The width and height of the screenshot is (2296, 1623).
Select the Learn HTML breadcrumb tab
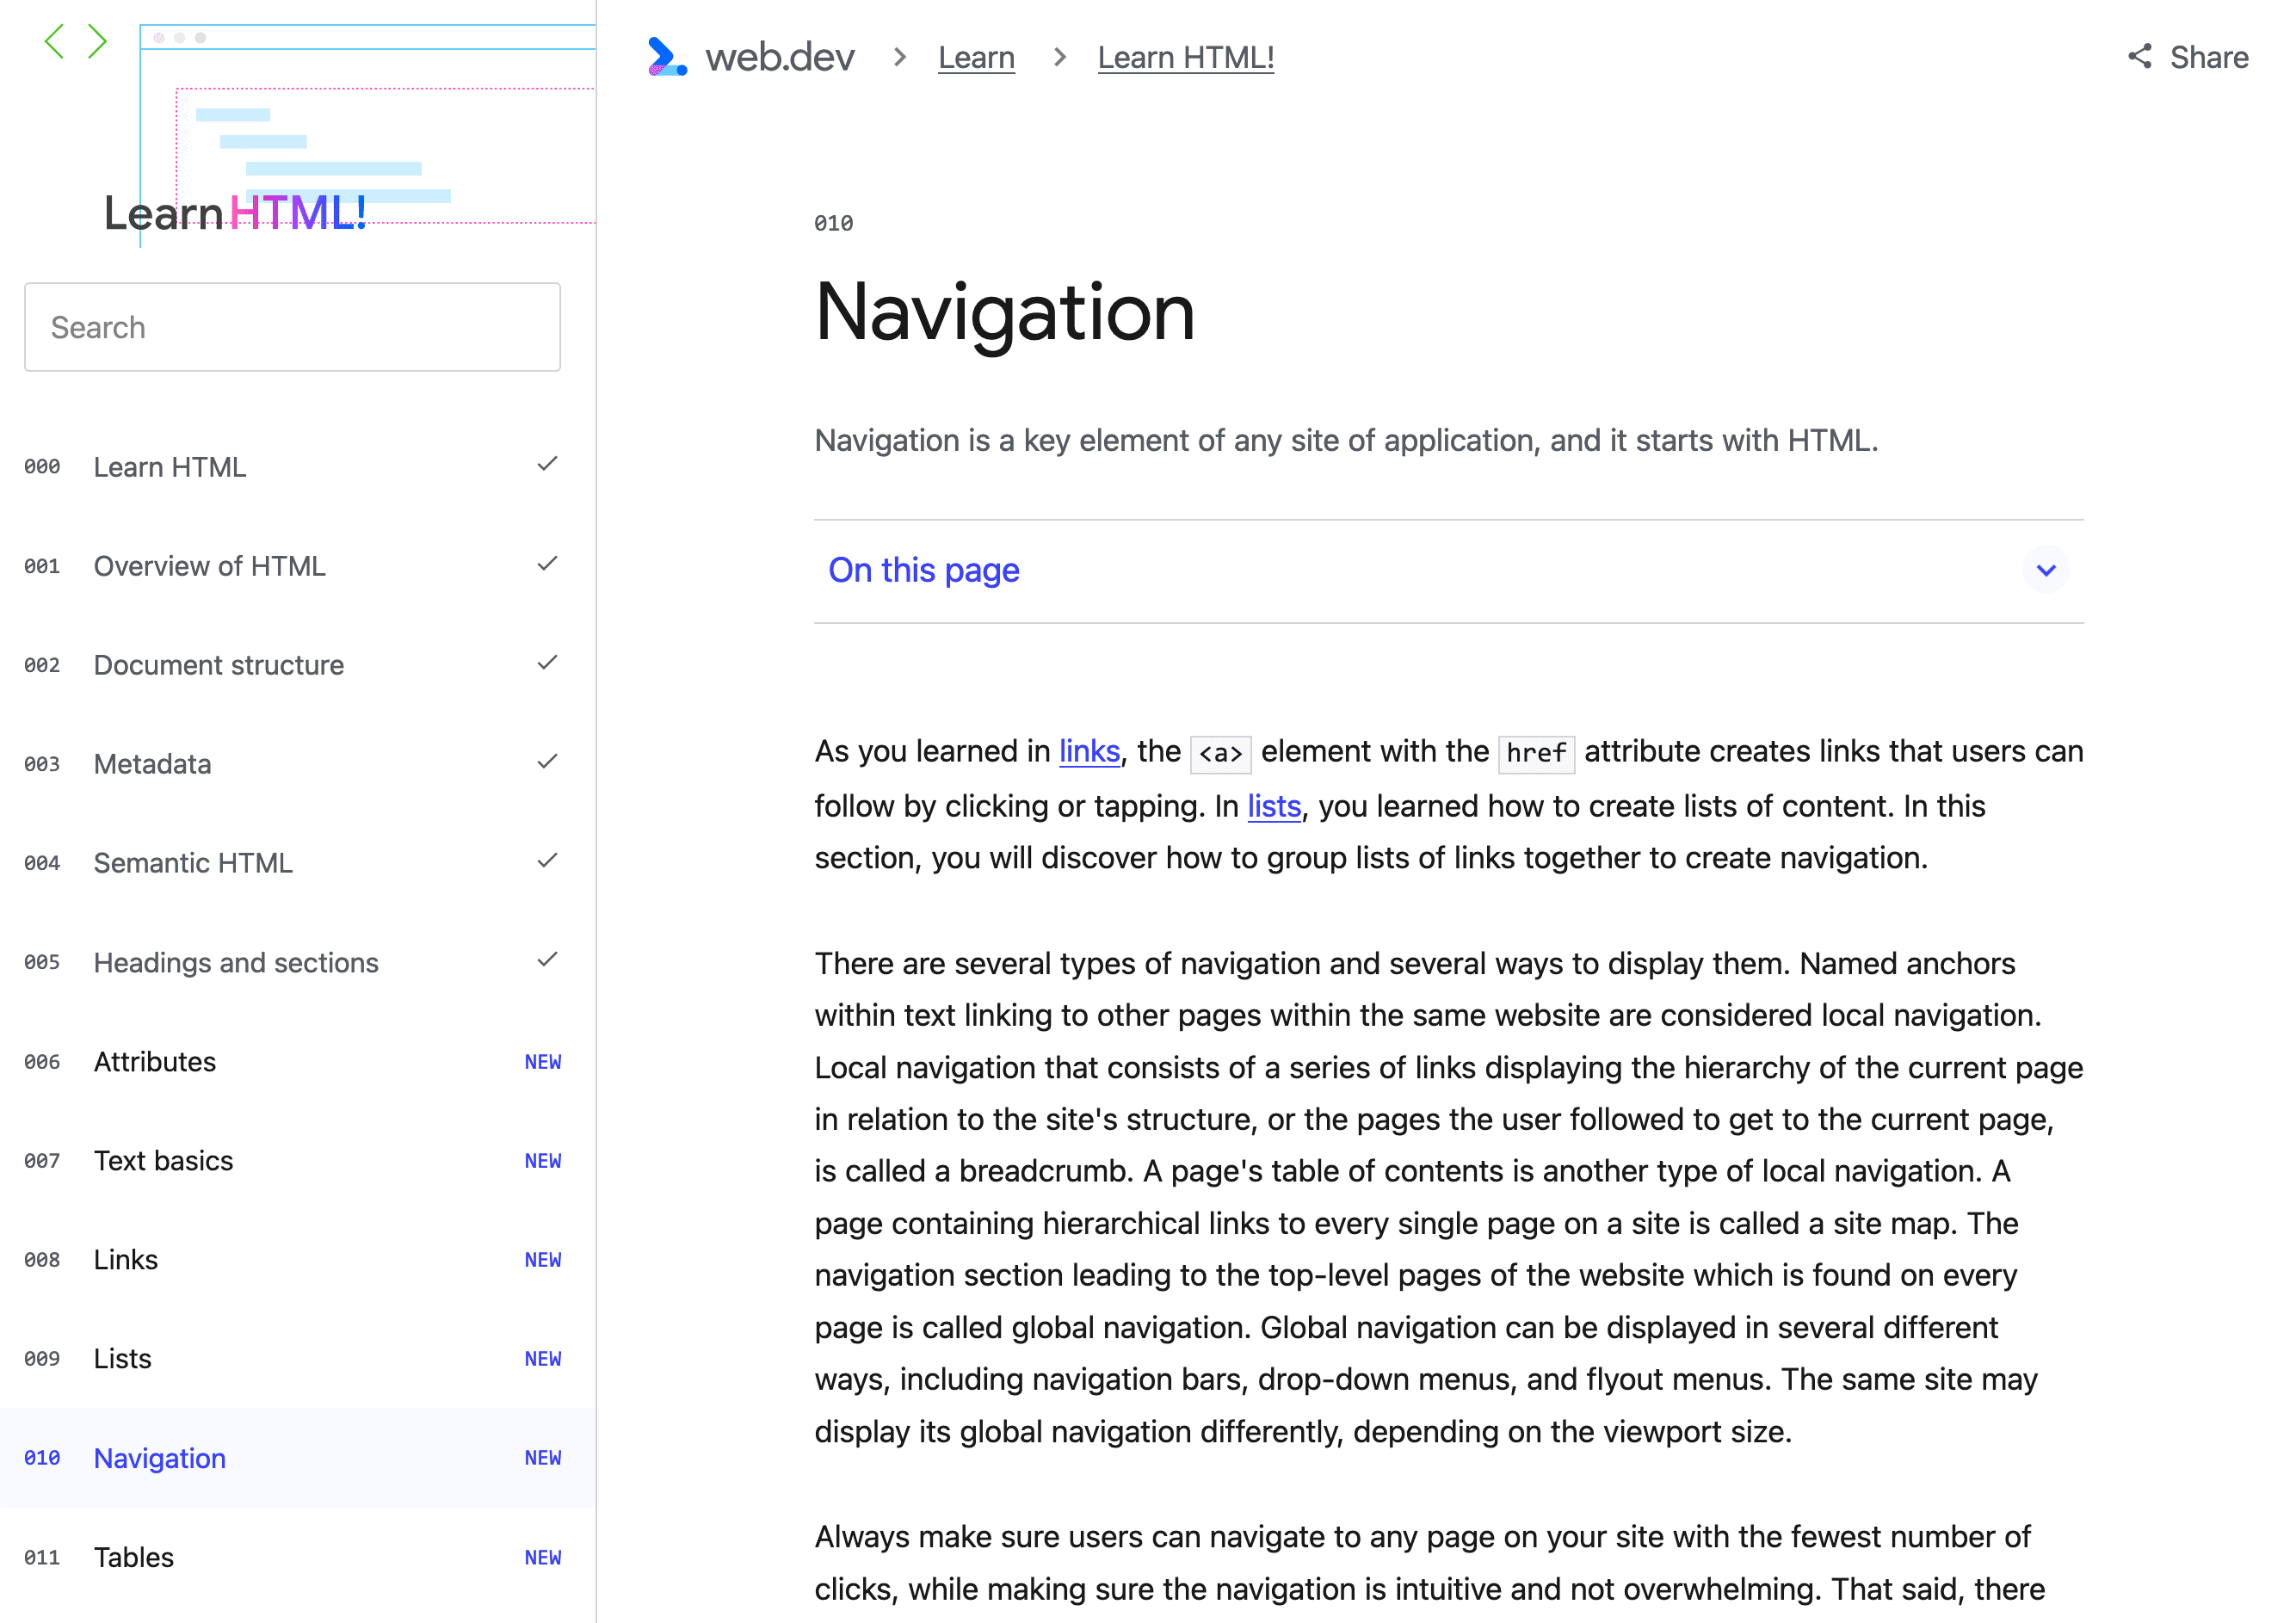(1186, 58)
